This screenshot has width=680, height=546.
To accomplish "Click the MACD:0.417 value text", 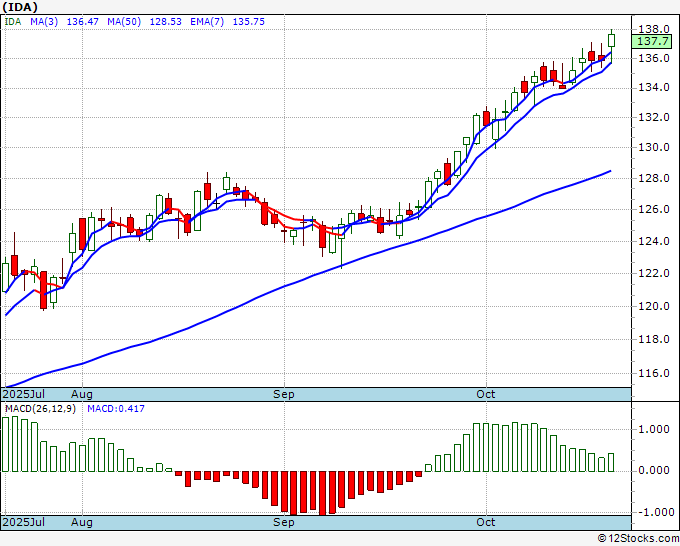I will point(116,409).
